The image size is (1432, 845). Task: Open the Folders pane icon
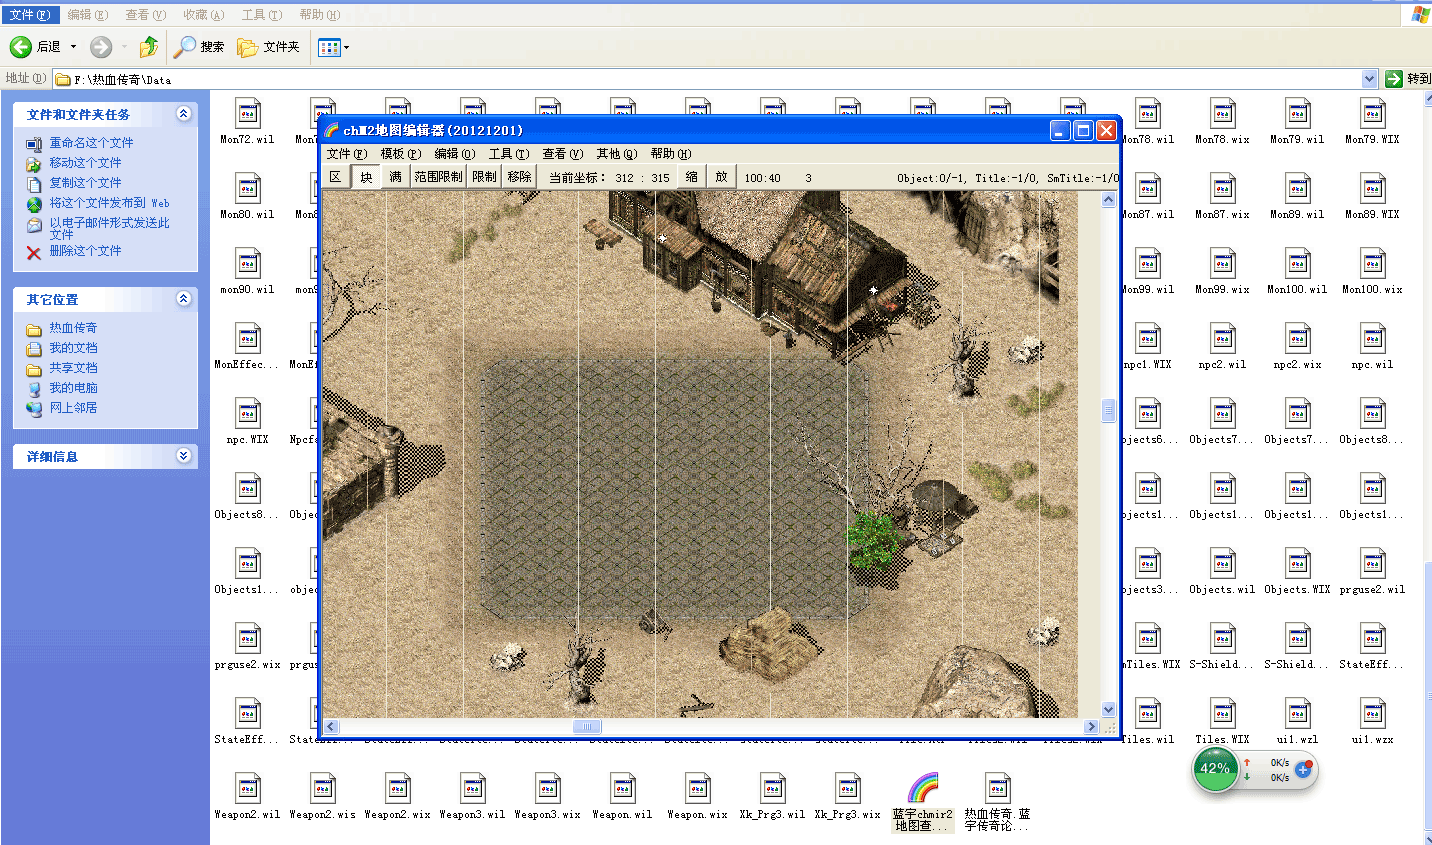point(248,47)
